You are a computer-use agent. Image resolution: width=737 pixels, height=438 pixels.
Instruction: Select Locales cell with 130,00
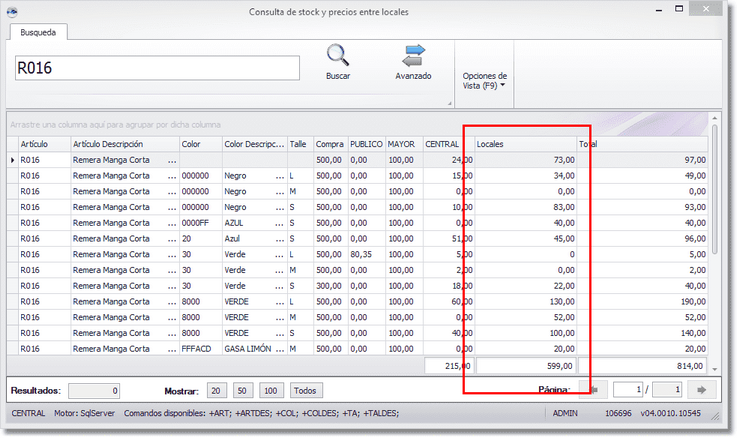525,302
